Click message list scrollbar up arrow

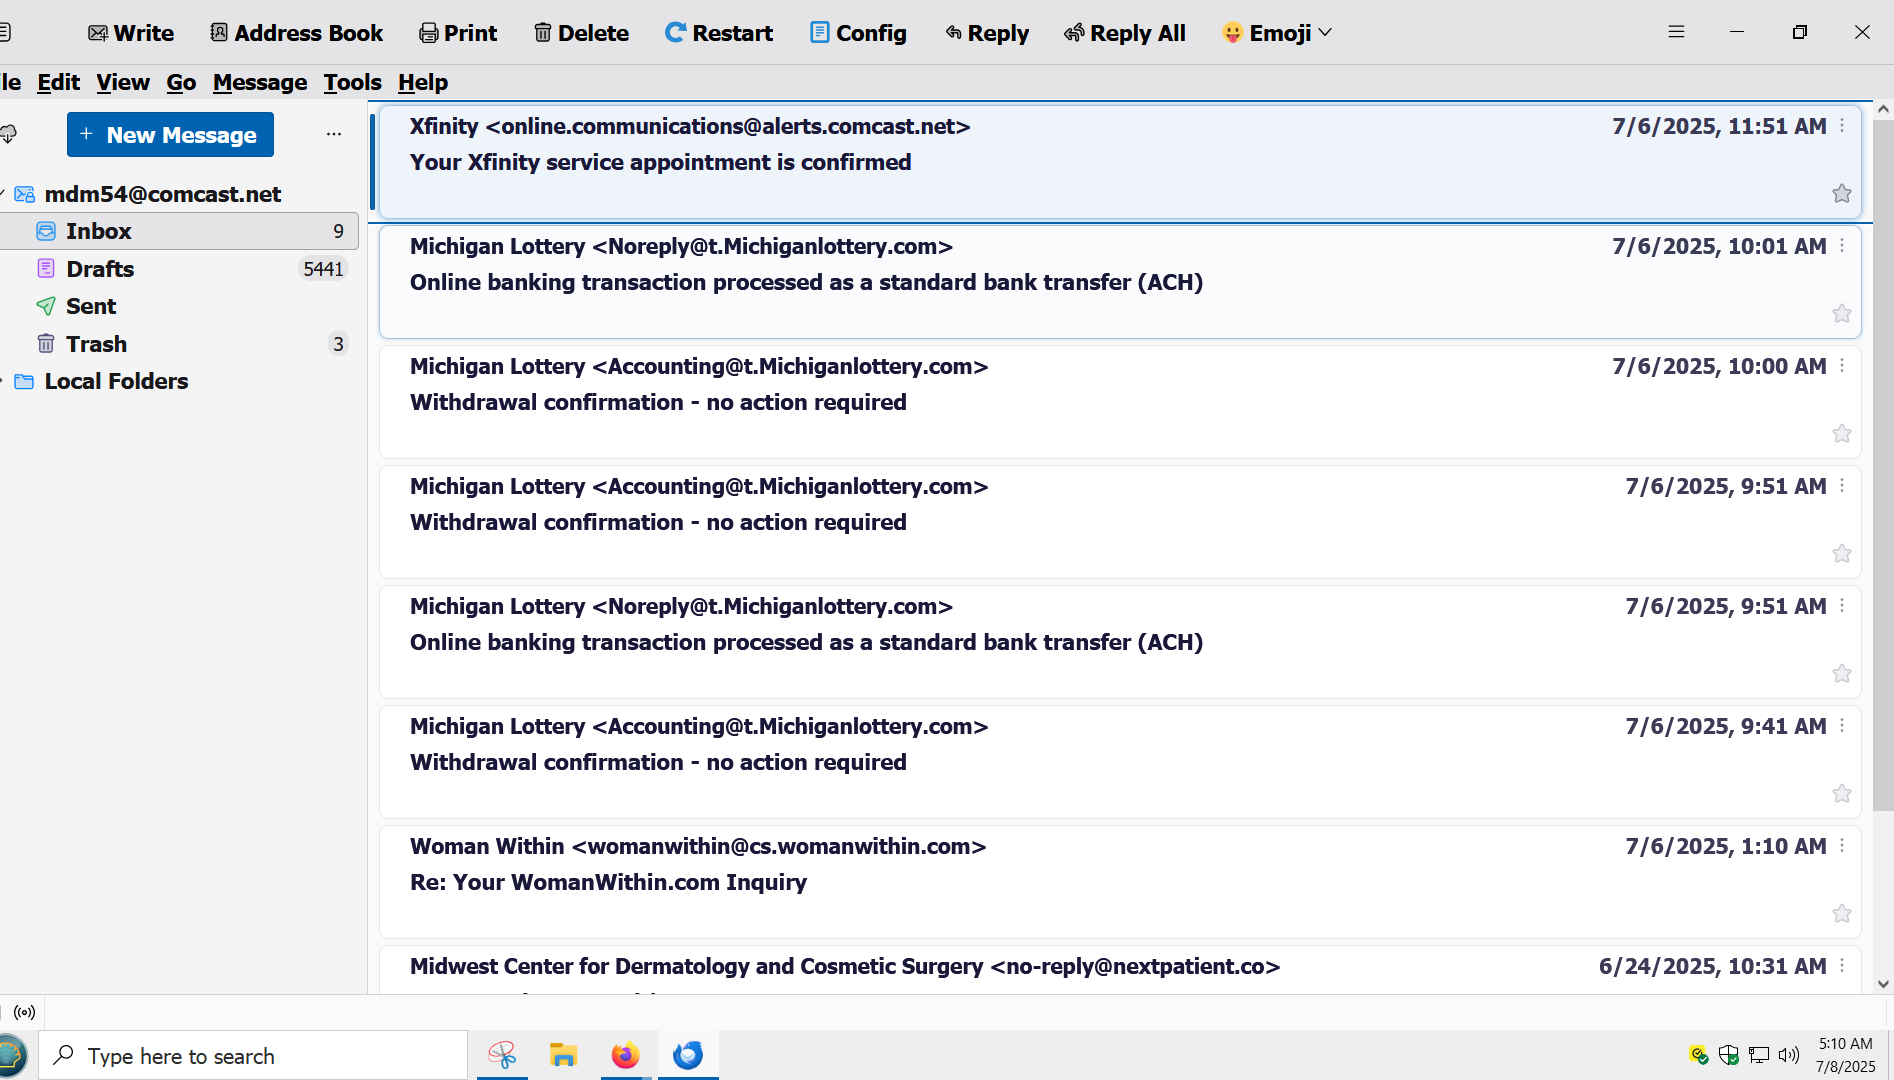(x=1883, y=109)
